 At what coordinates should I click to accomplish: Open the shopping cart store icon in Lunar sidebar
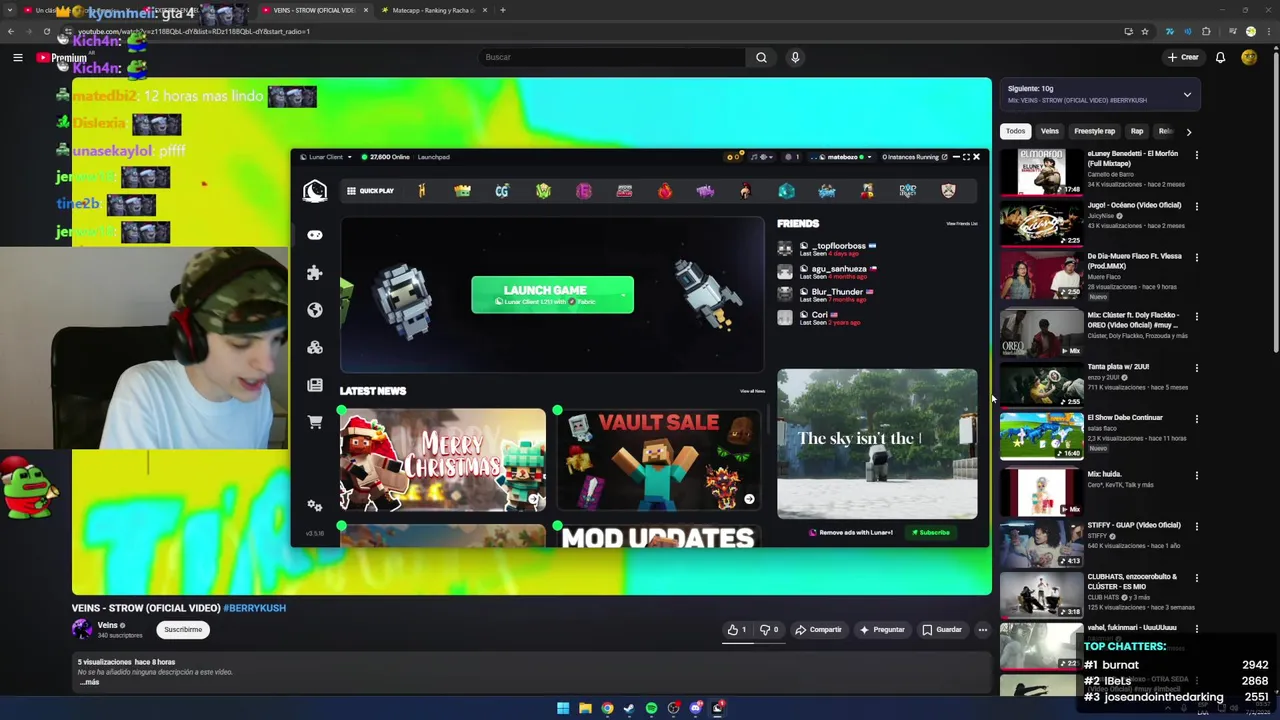click(315, 422)
